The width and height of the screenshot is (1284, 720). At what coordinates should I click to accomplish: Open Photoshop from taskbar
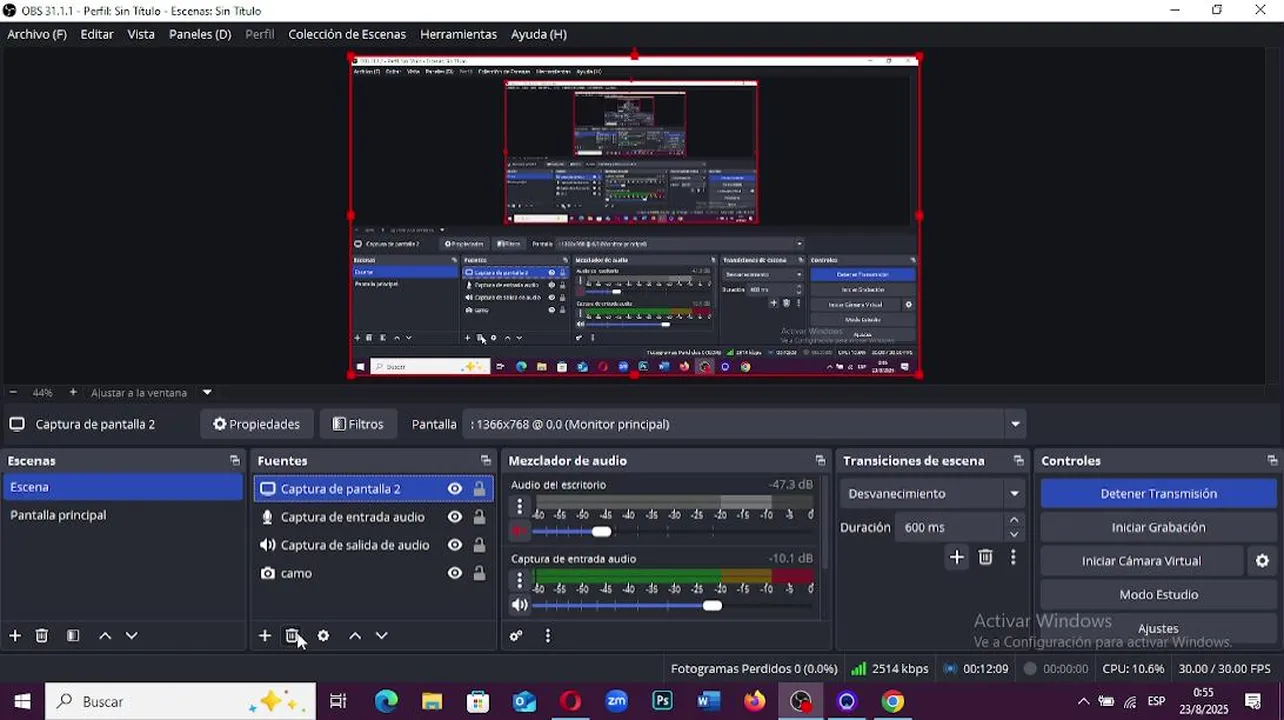point(663,702)
